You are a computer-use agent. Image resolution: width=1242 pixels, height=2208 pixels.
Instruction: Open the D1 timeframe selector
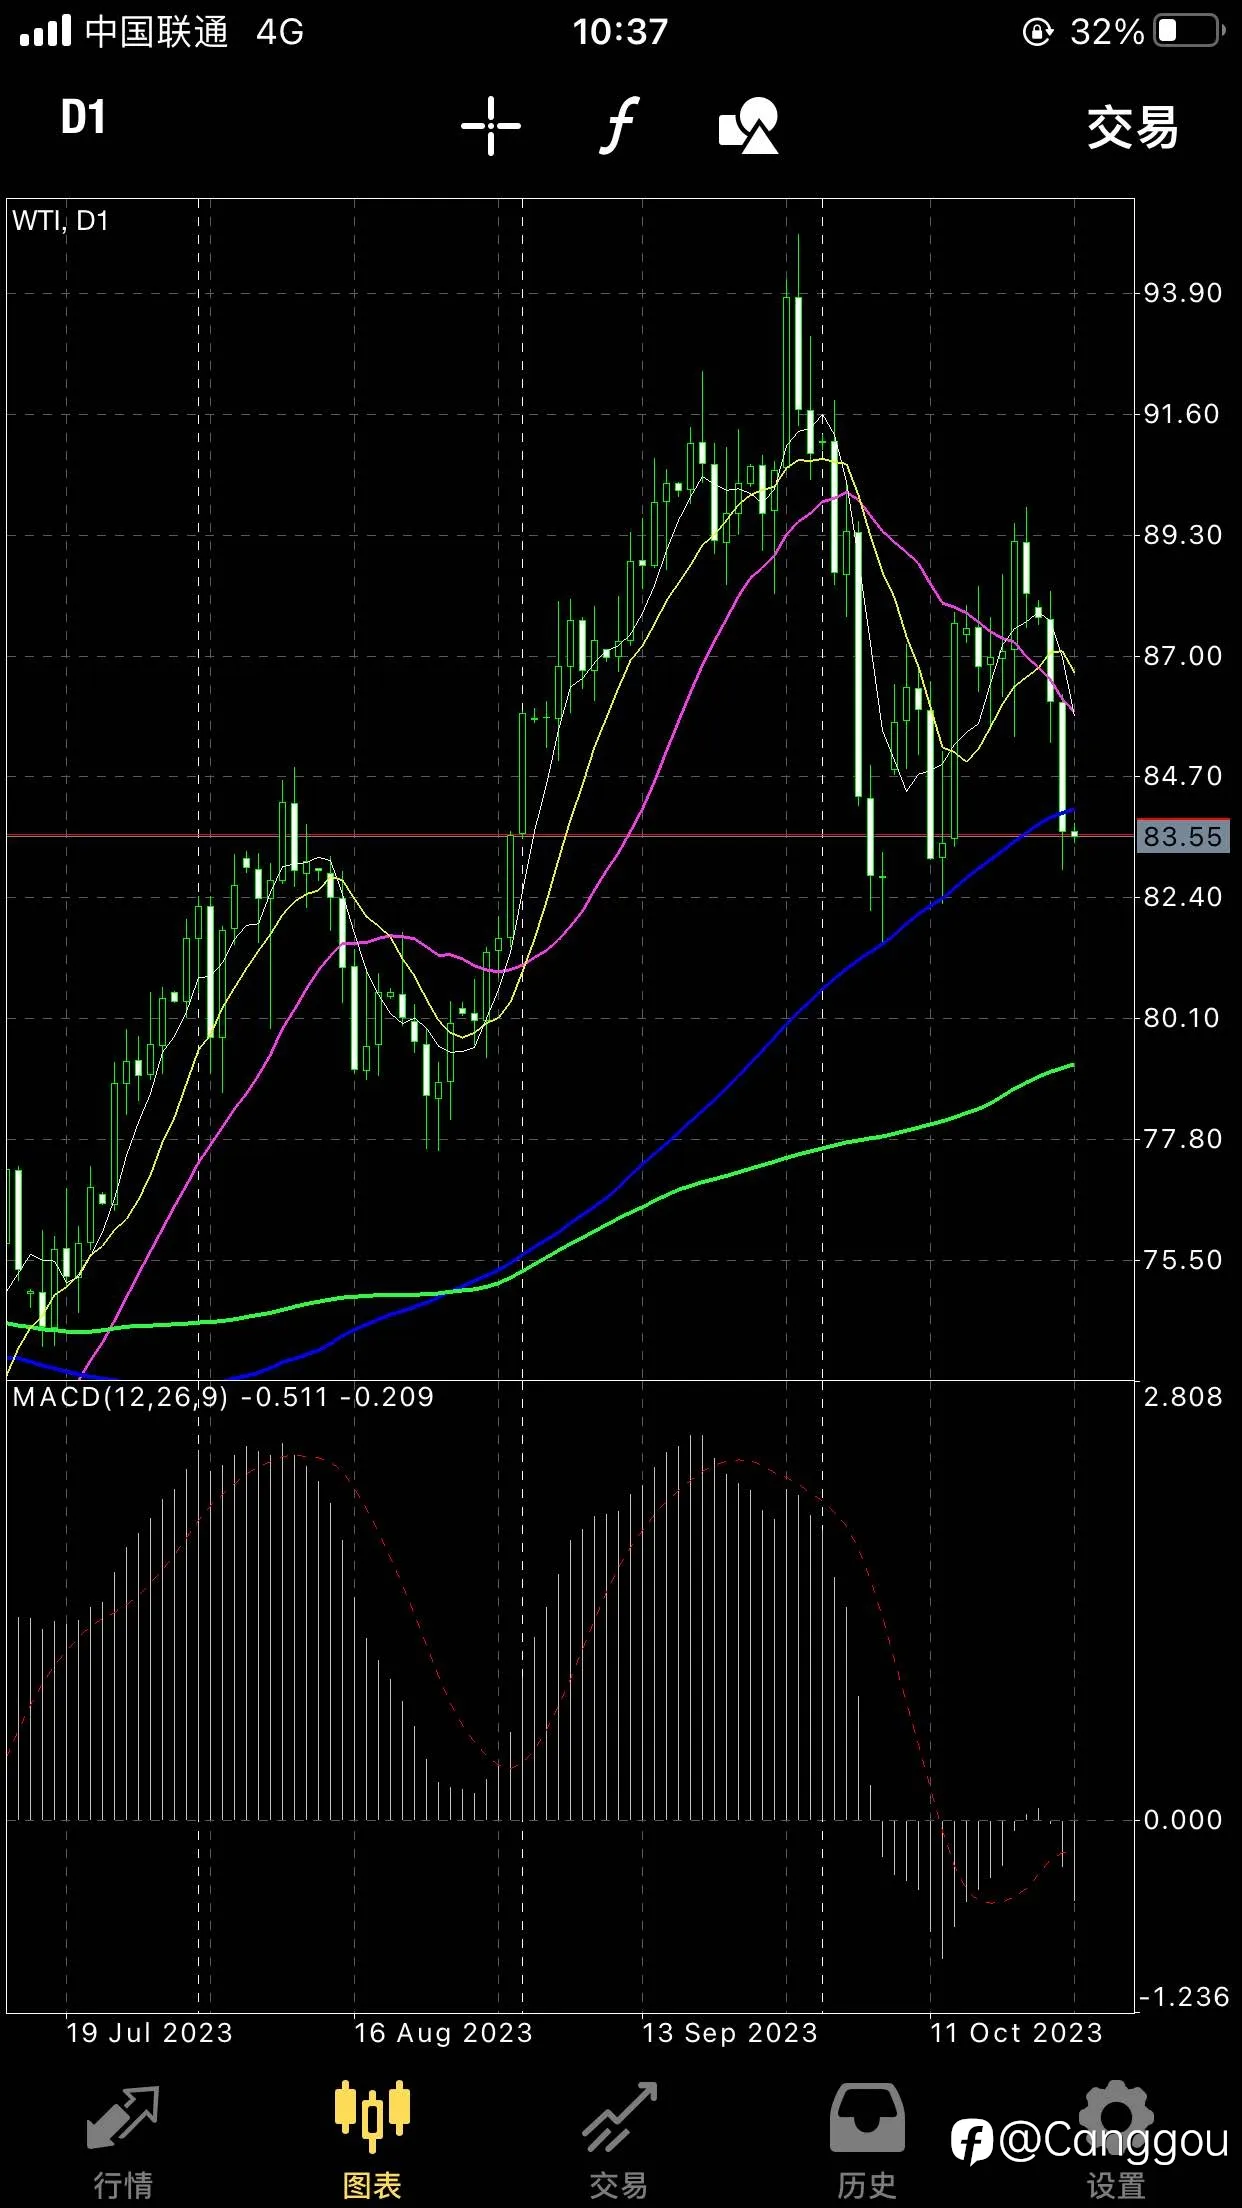pyautogui.click(x=83, y=118)
